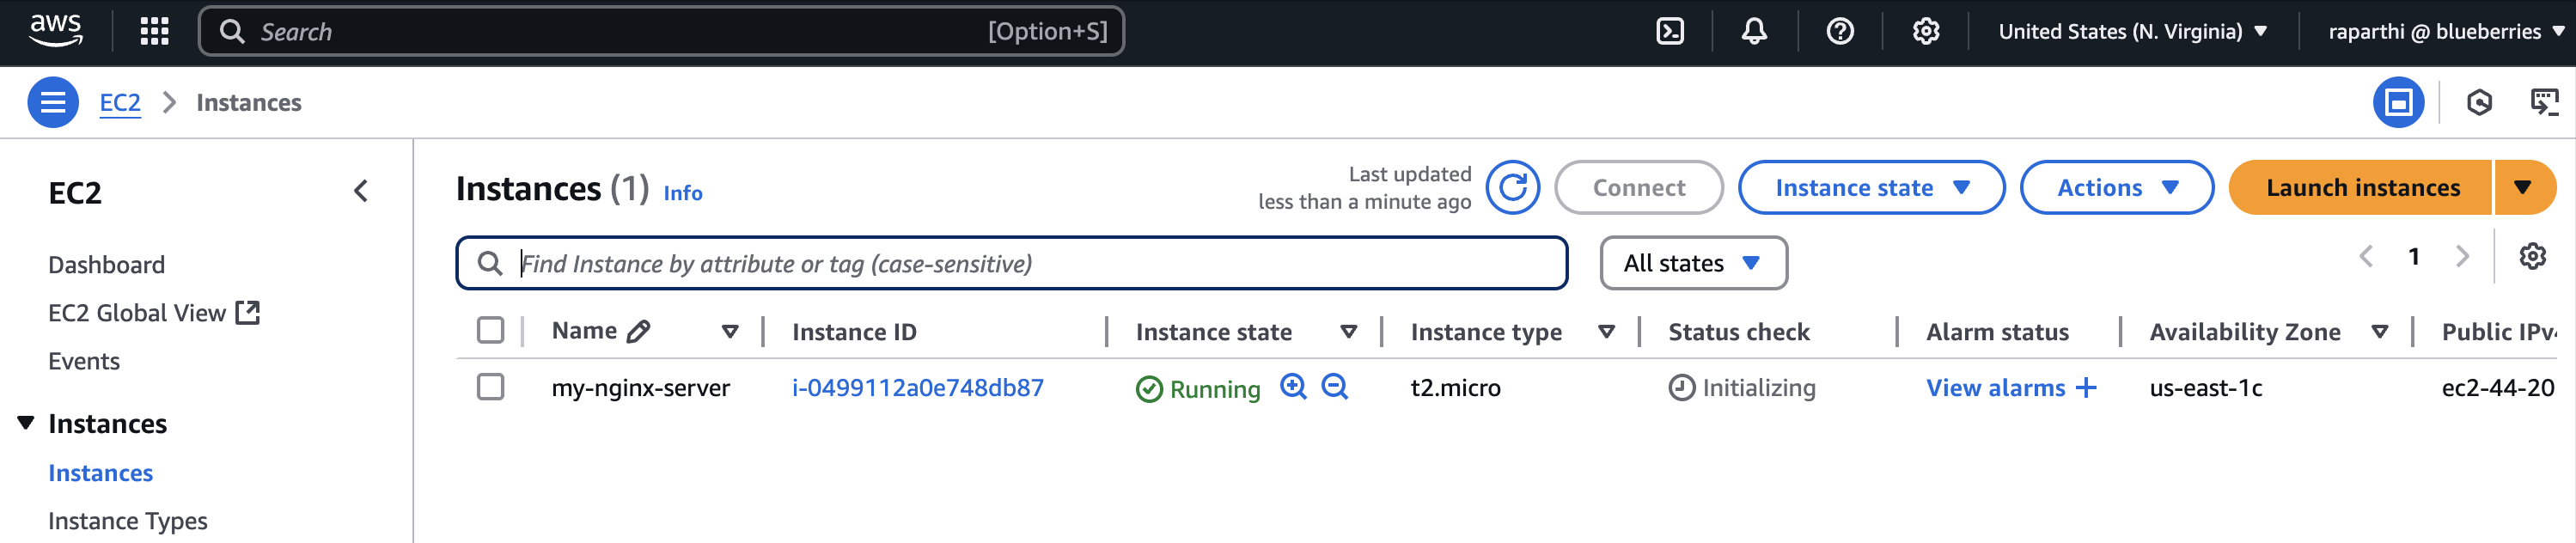Viewport: 2576px width, 543px height.
Task: Open instance ID i-0499112a0e748db87
Action: [917, 388]
